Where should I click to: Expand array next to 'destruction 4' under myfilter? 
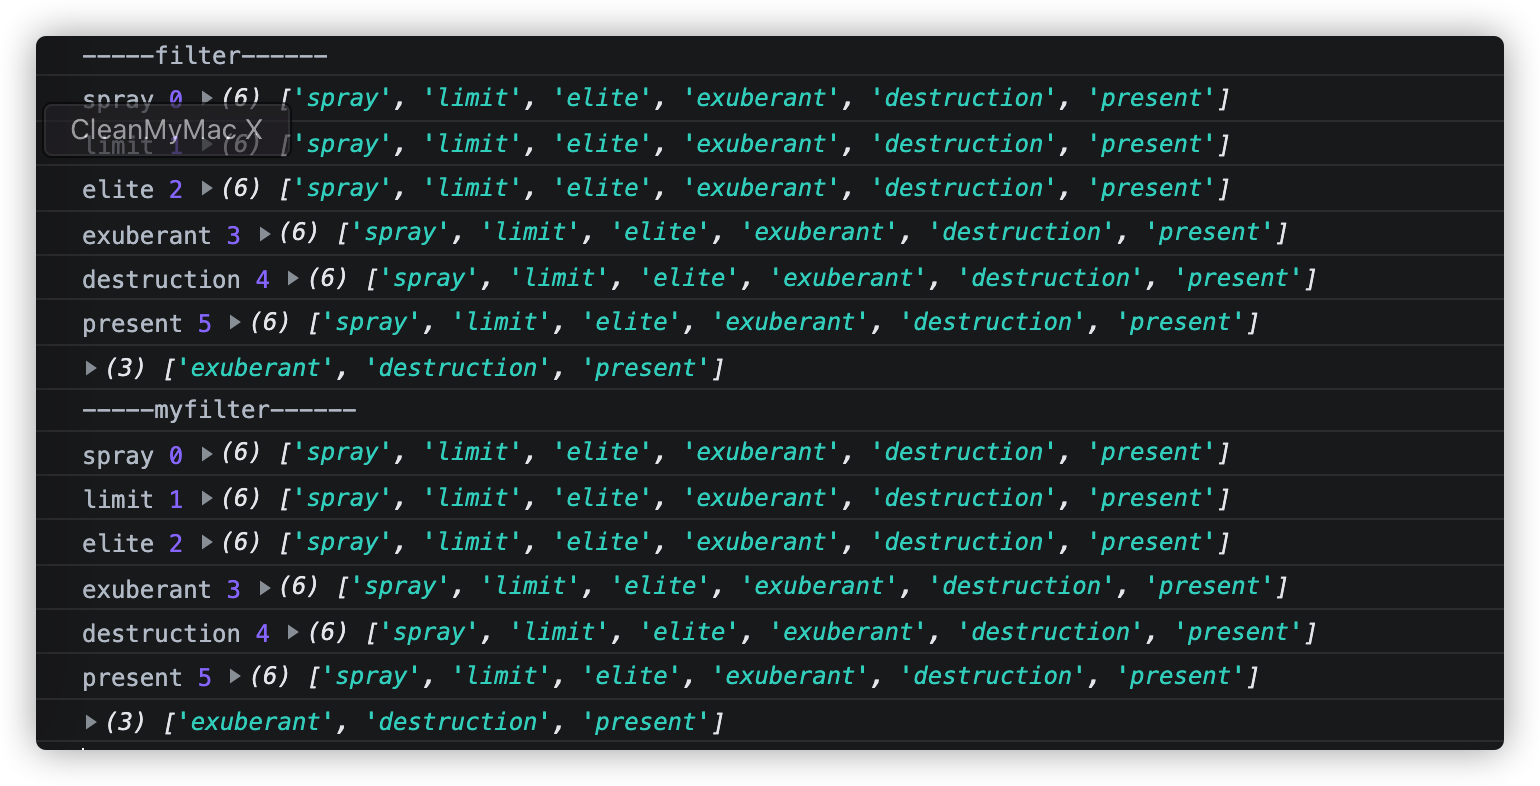click(294, 632)
